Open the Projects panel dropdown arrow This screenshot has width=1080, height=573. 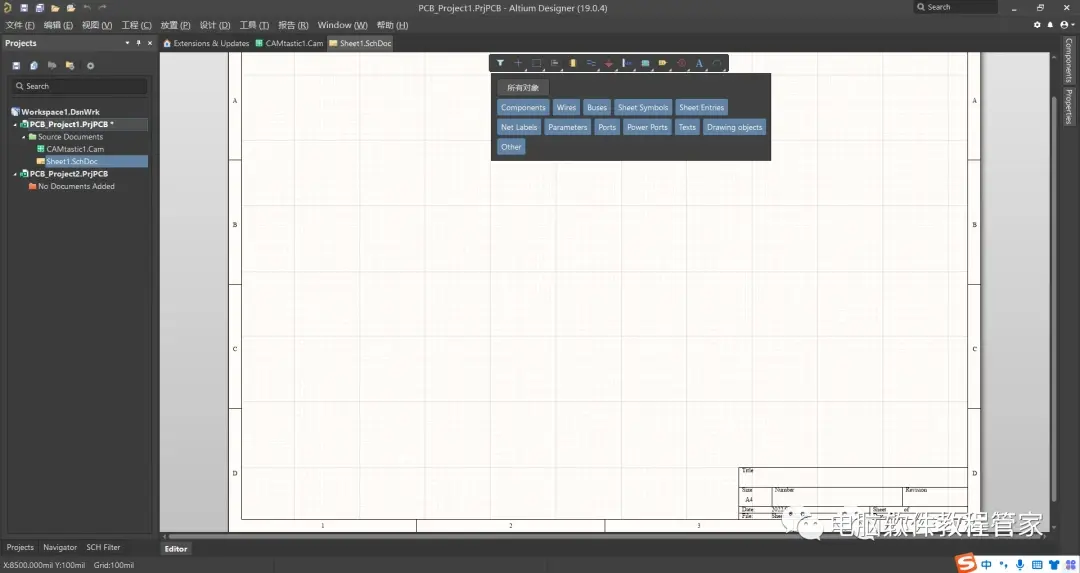(127, 43)
